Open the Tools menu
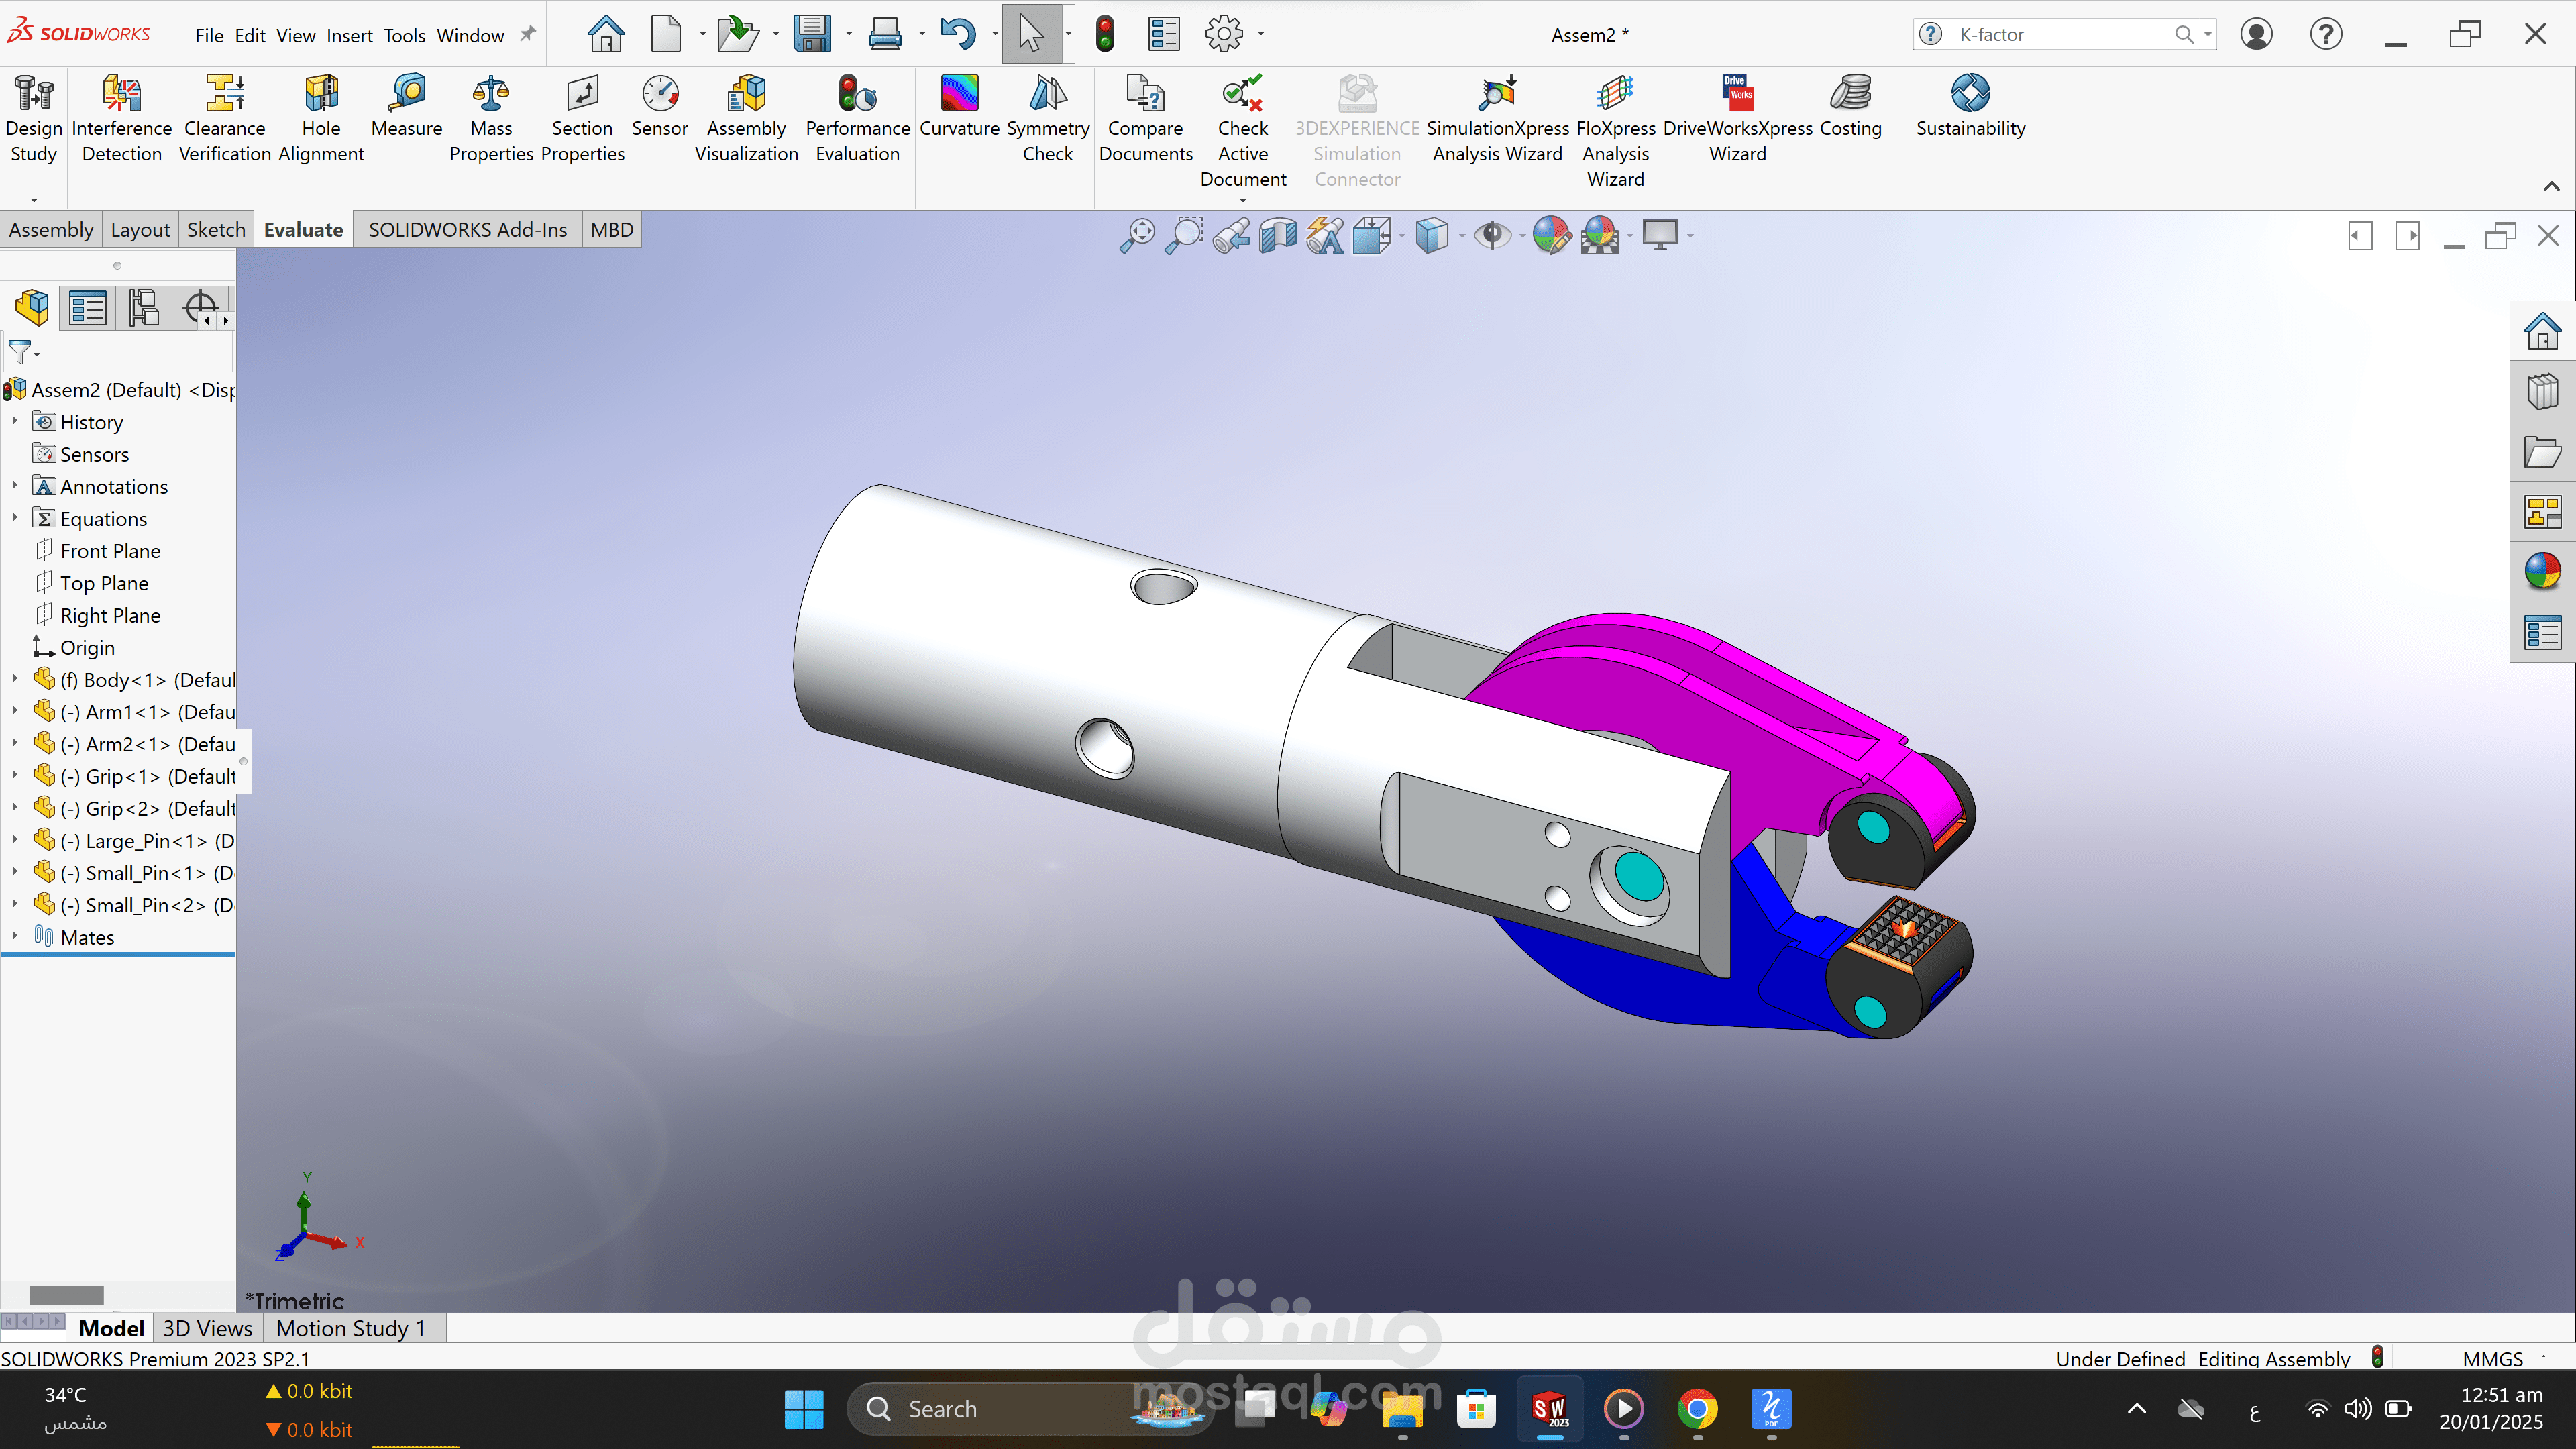 click(x=404, y=35)
